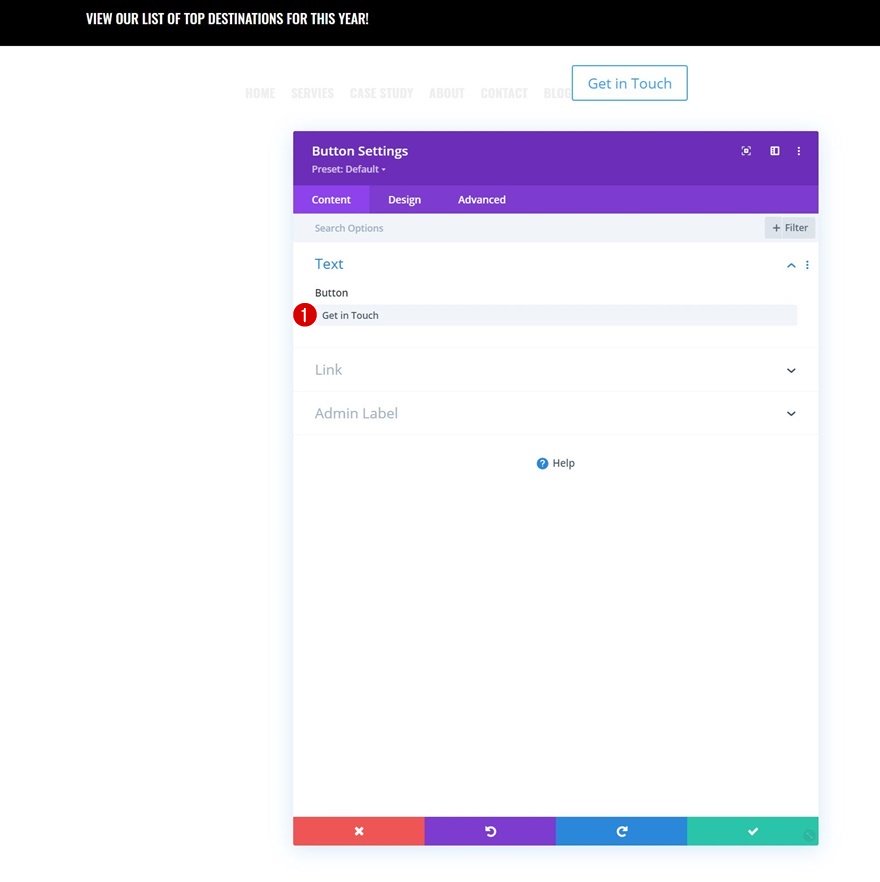Open the Preset: Default dropdown
Image resolution: width=880 pixels, height=882 pixels.
(x=348, y=169)
